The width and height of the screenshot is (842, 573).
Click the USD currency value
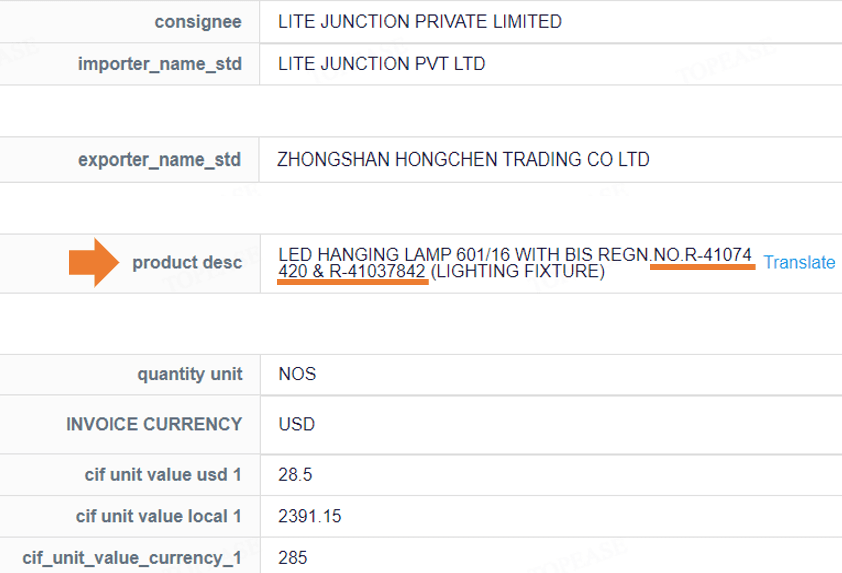coord(297,424)
